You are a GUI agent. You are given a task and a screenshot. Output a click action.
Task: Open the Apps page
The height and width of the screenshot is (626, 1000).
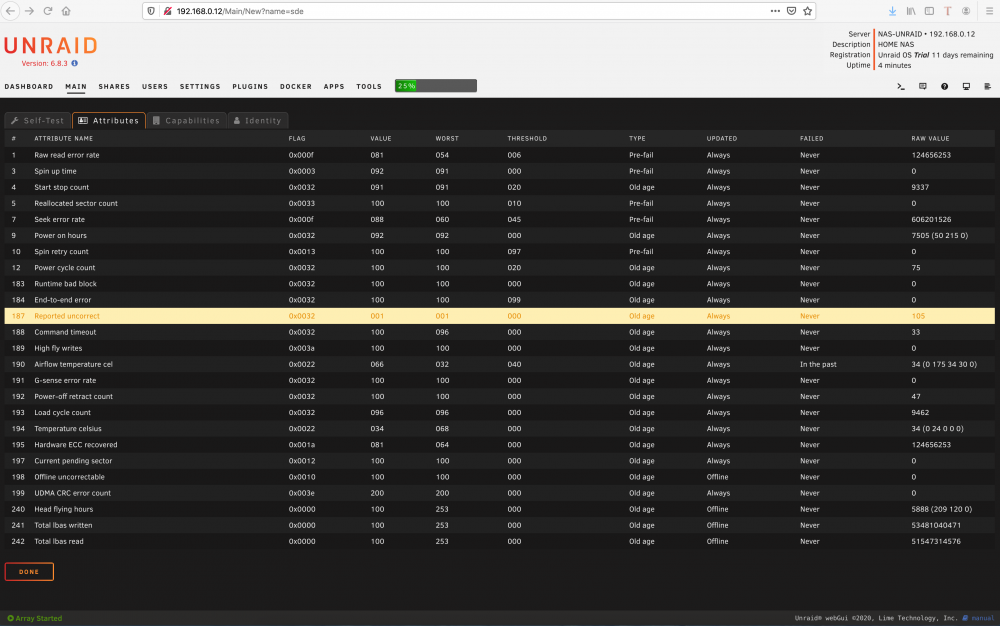334,86
